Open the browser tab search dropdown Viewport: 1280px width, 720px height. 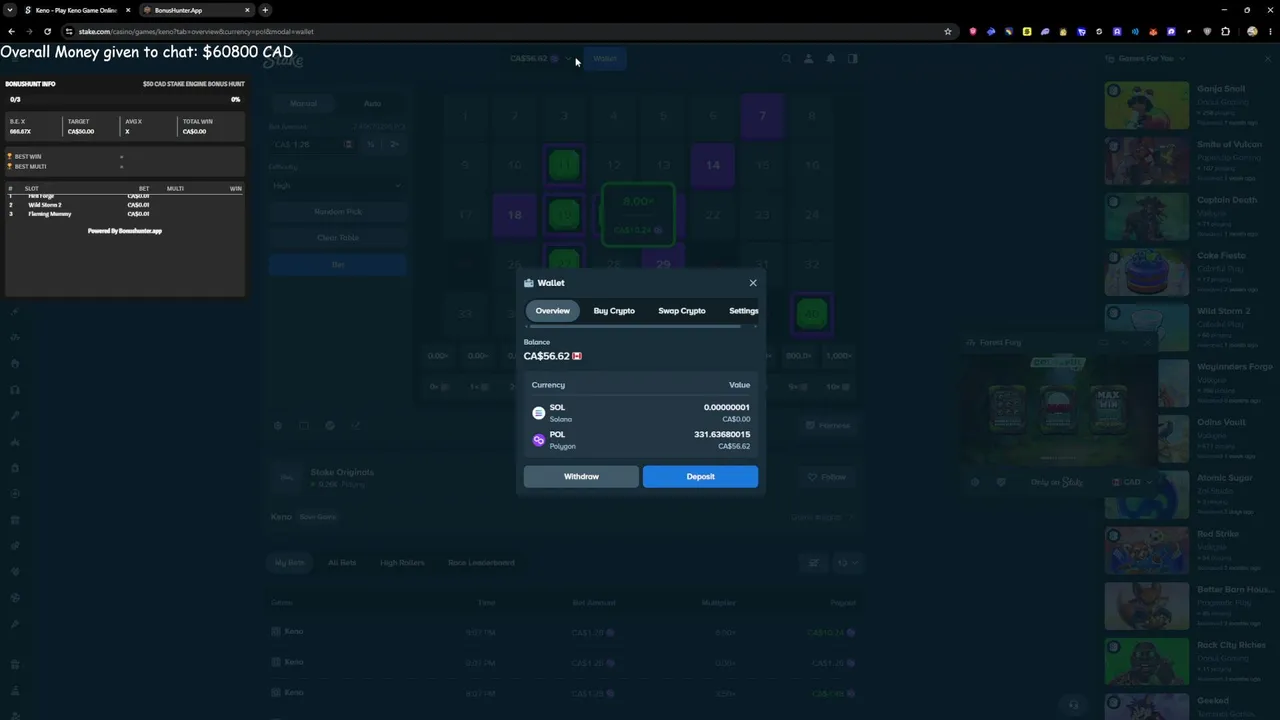click(x=9, y=10)
